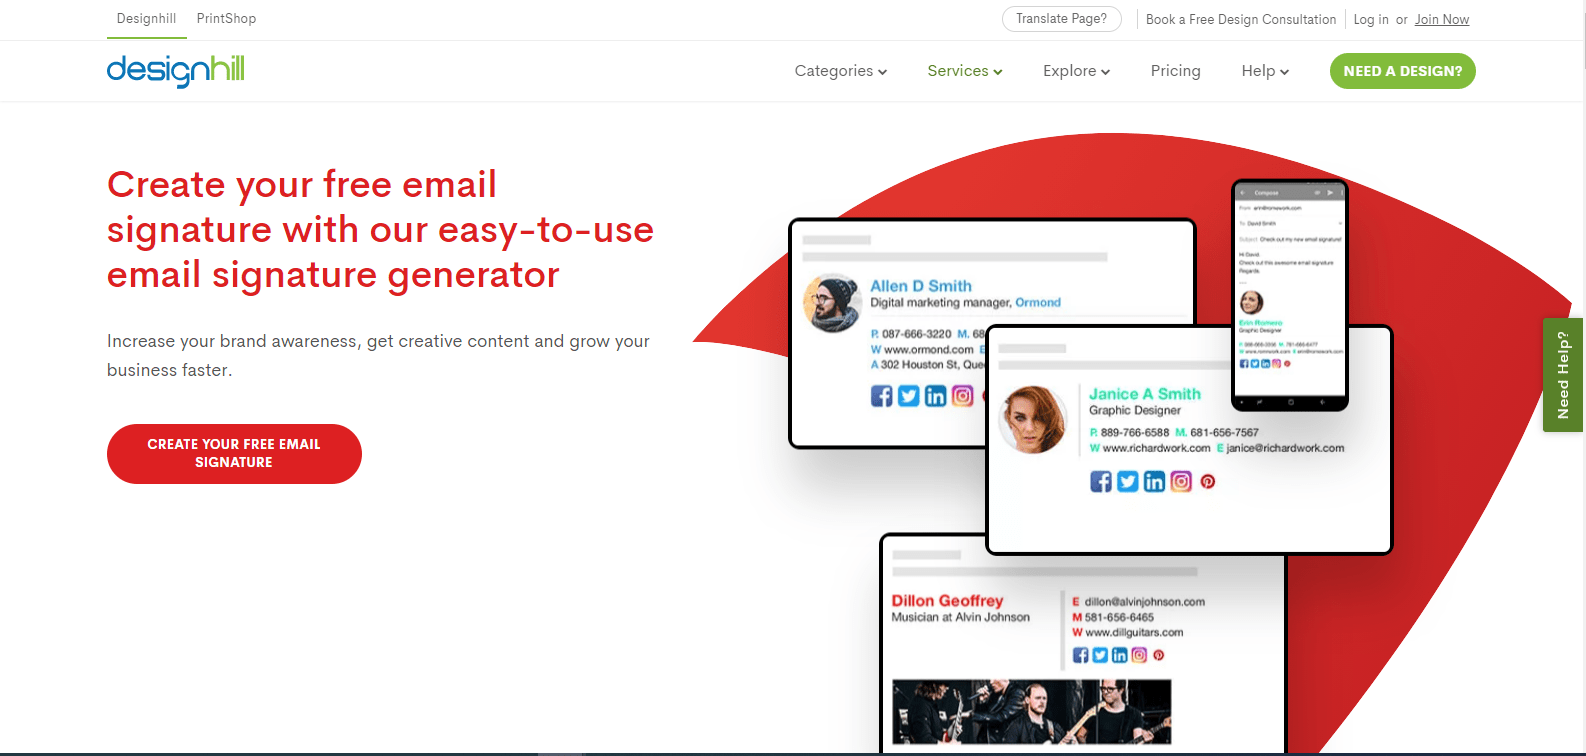The height and width of the screenshot is (756, 1586).
Task: Open the Help dropdown menu
Action: pos(1265,71)
